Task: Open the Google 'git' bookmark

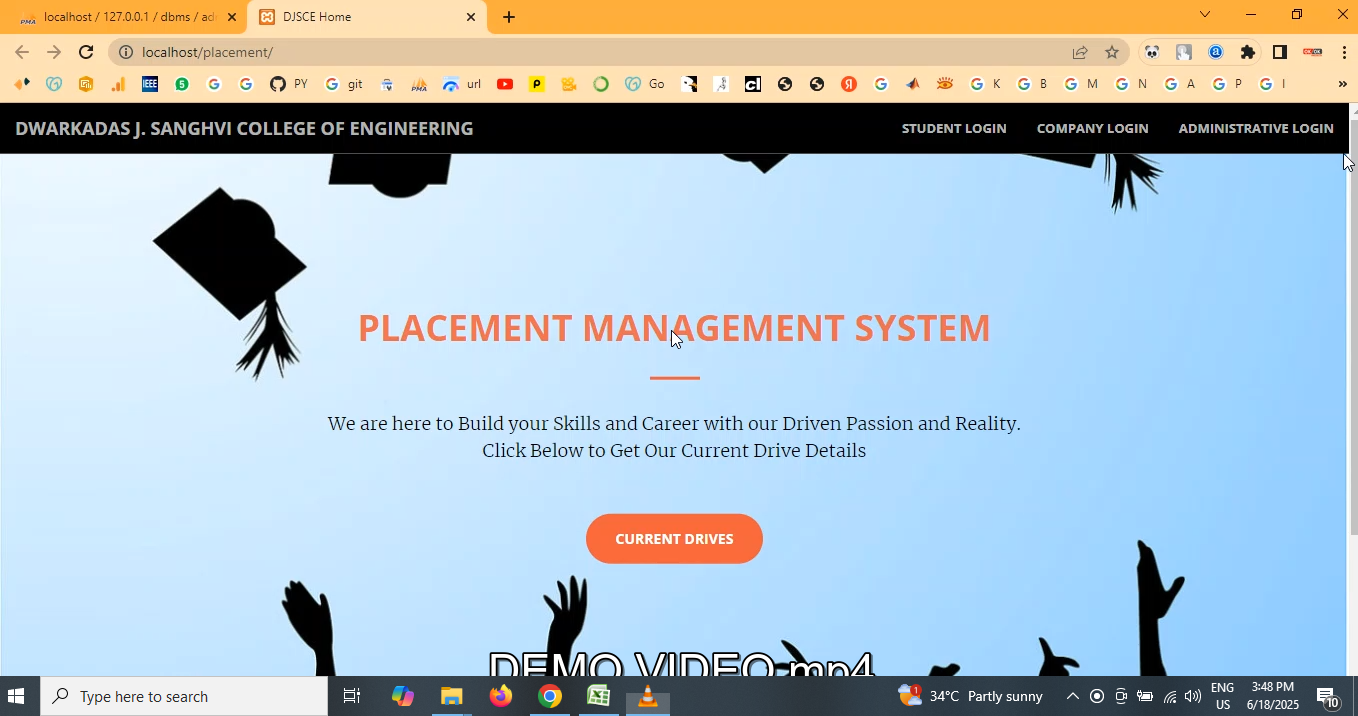Action: [x=344, y=84]
